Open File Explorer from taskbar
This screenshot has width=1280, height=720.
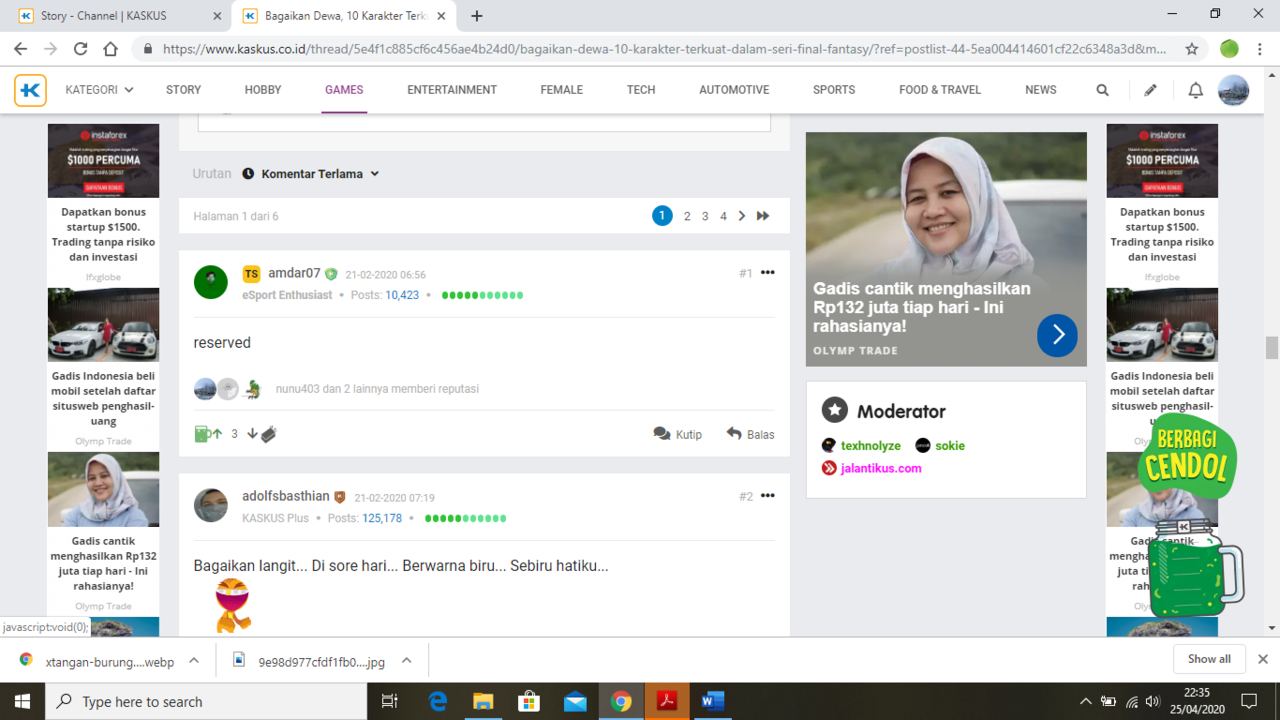[x=483, y=701]
